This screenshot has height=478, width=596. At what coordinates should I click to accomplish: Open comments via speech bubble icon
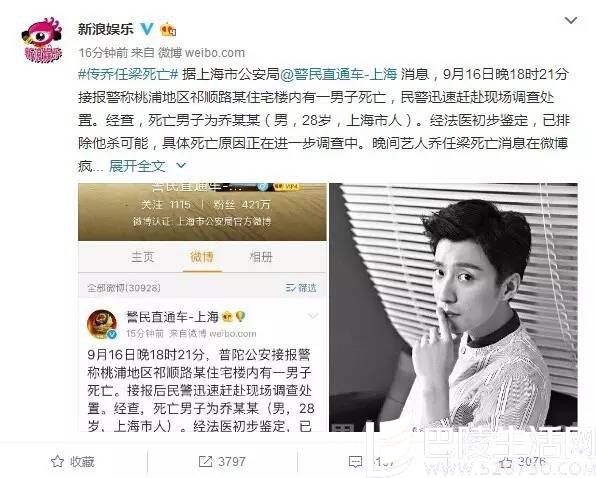point(355,462)
